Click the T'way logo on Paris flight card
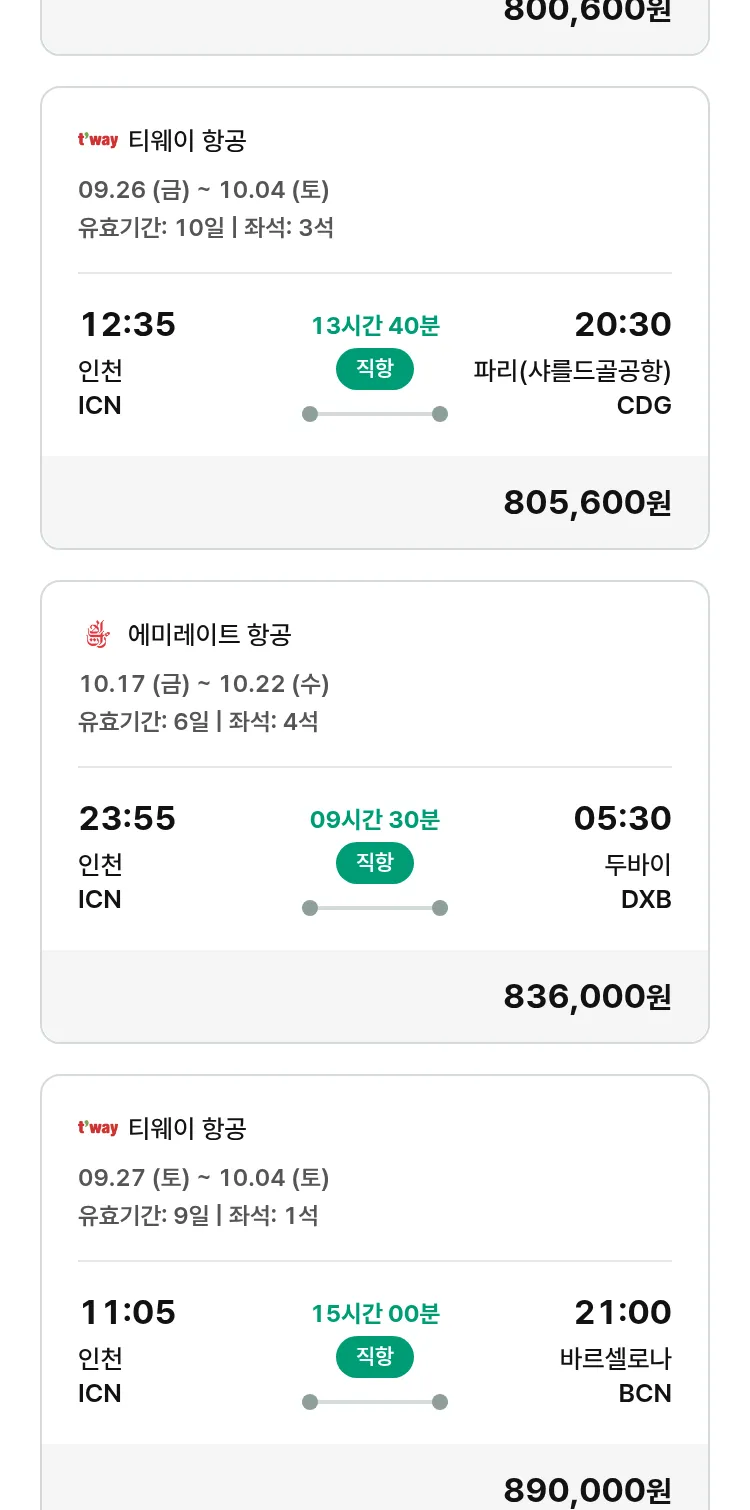The height and width of the screenshot is (1510, 750). (x=98, y=140)
